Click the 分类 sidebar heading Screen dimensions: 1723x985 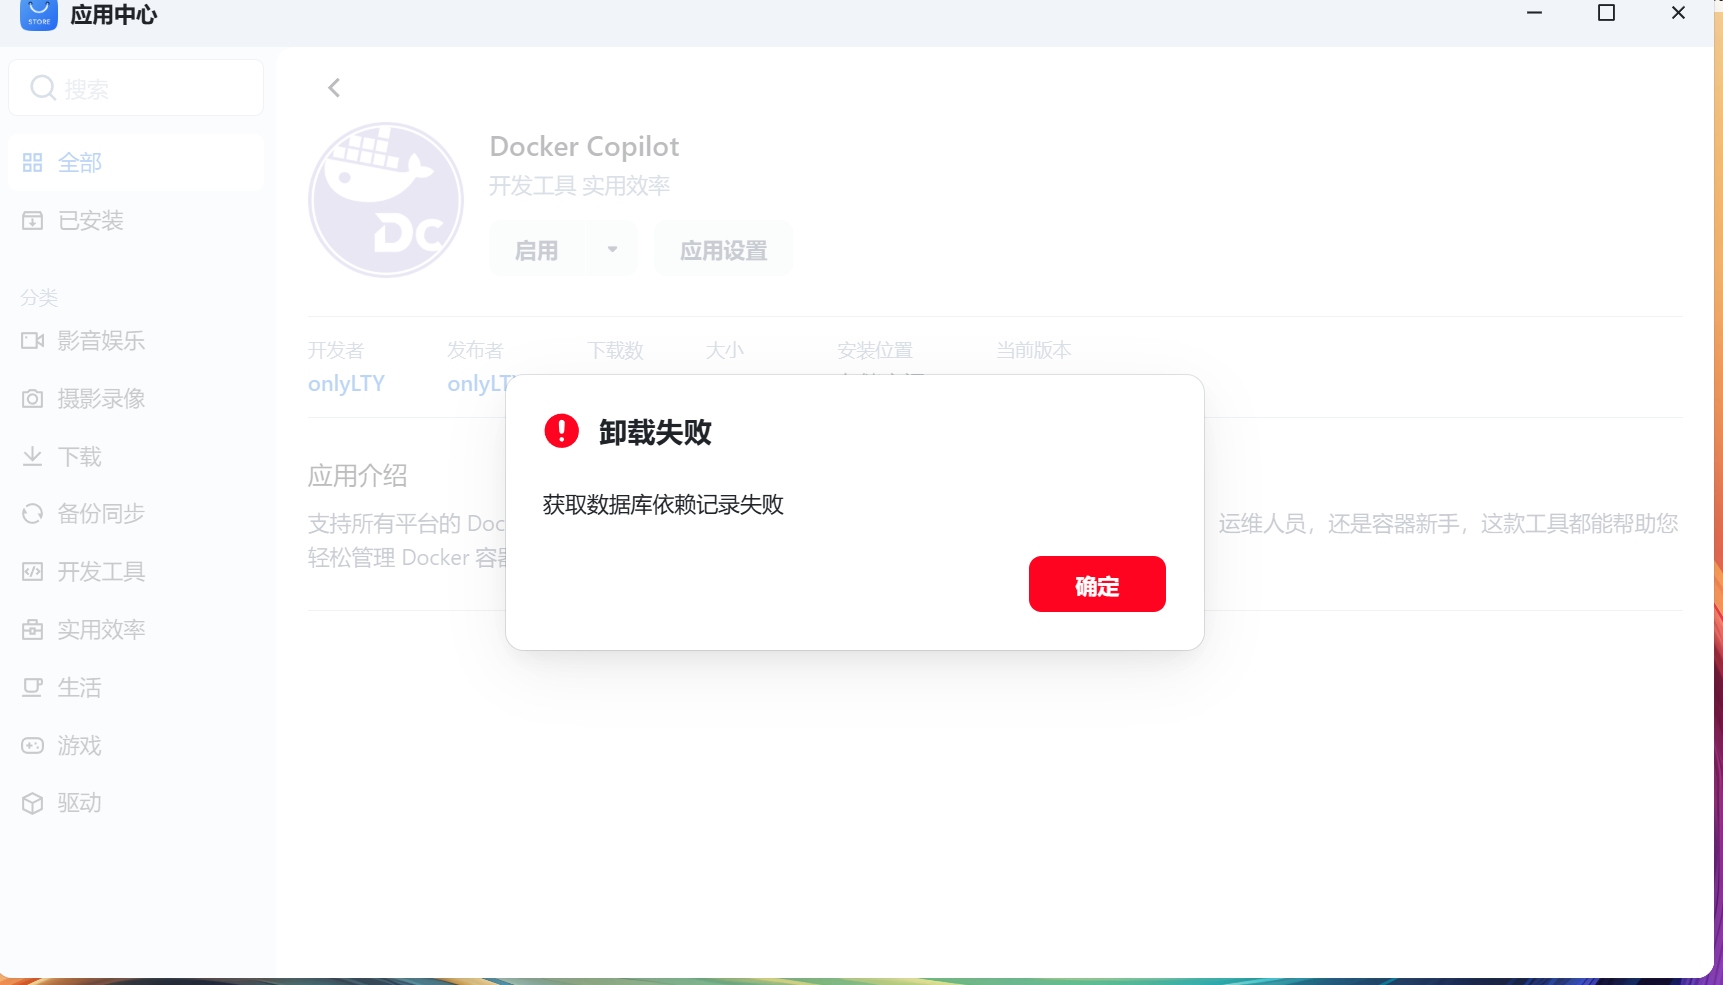[39, 297]
